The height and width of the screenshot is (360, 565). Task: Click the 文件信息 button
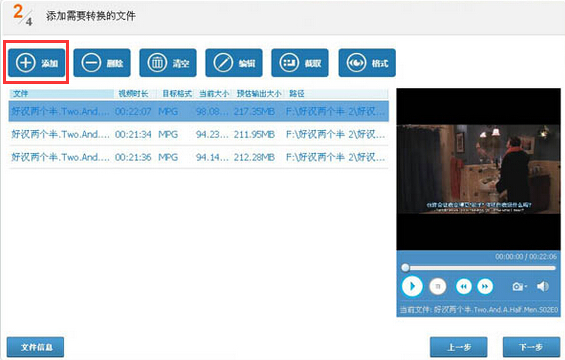[x=36, y=347]
